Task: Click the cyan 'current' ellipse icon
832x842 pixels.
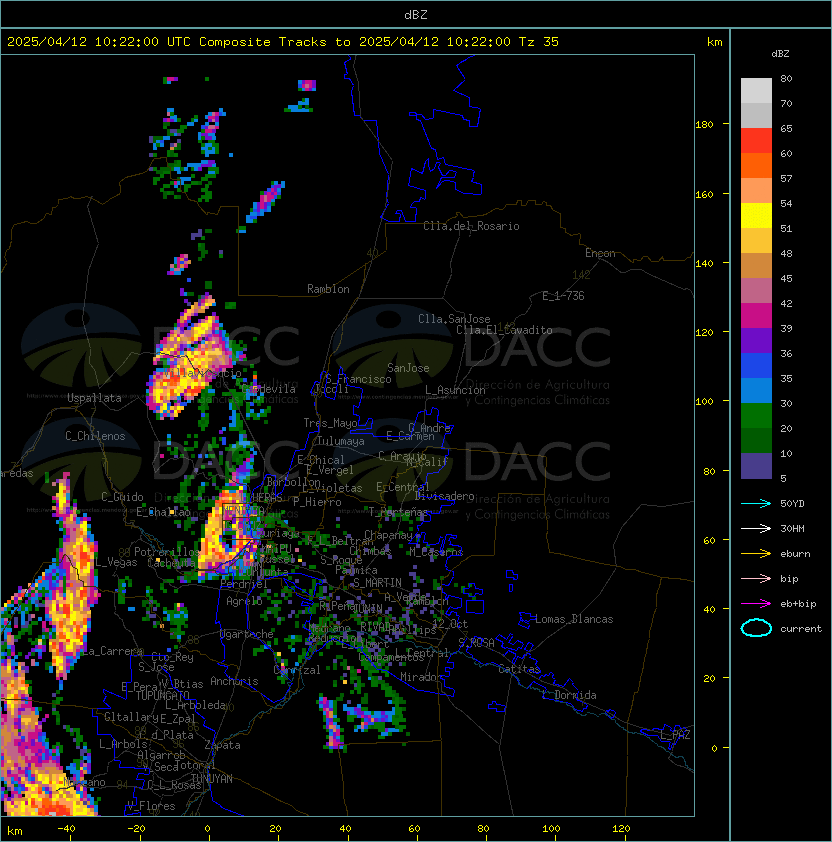Action: click(756, 628)
